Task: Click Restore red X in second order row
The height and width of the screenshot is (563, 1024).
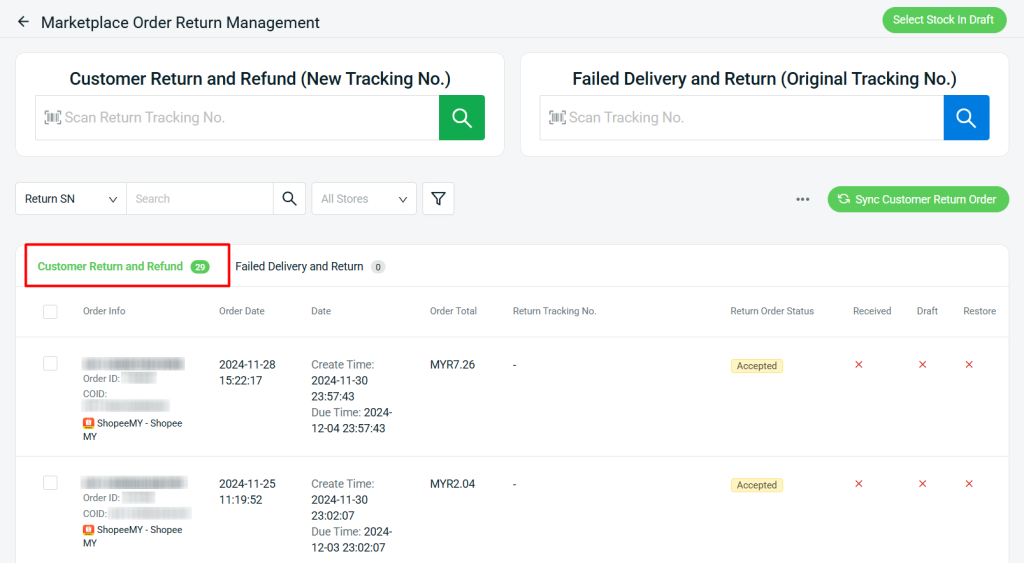Action: 968,484
